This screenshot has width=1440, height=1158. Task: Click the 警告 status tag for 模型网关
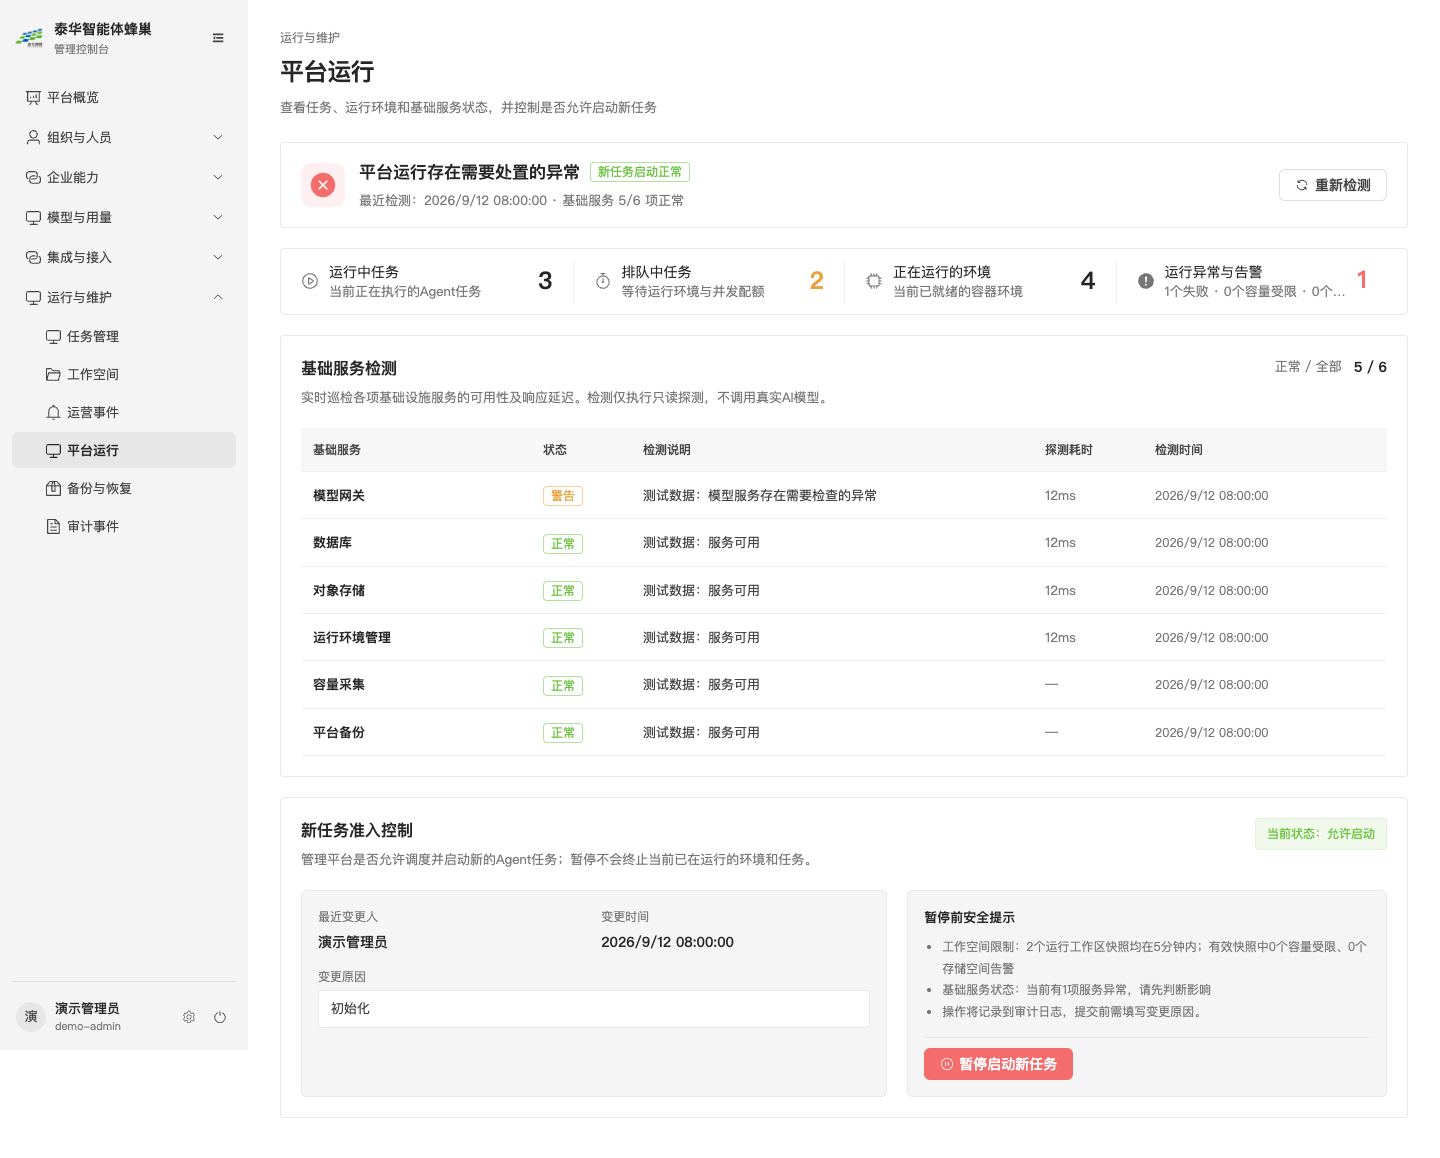pyautogui.click(x=563, y=496)
